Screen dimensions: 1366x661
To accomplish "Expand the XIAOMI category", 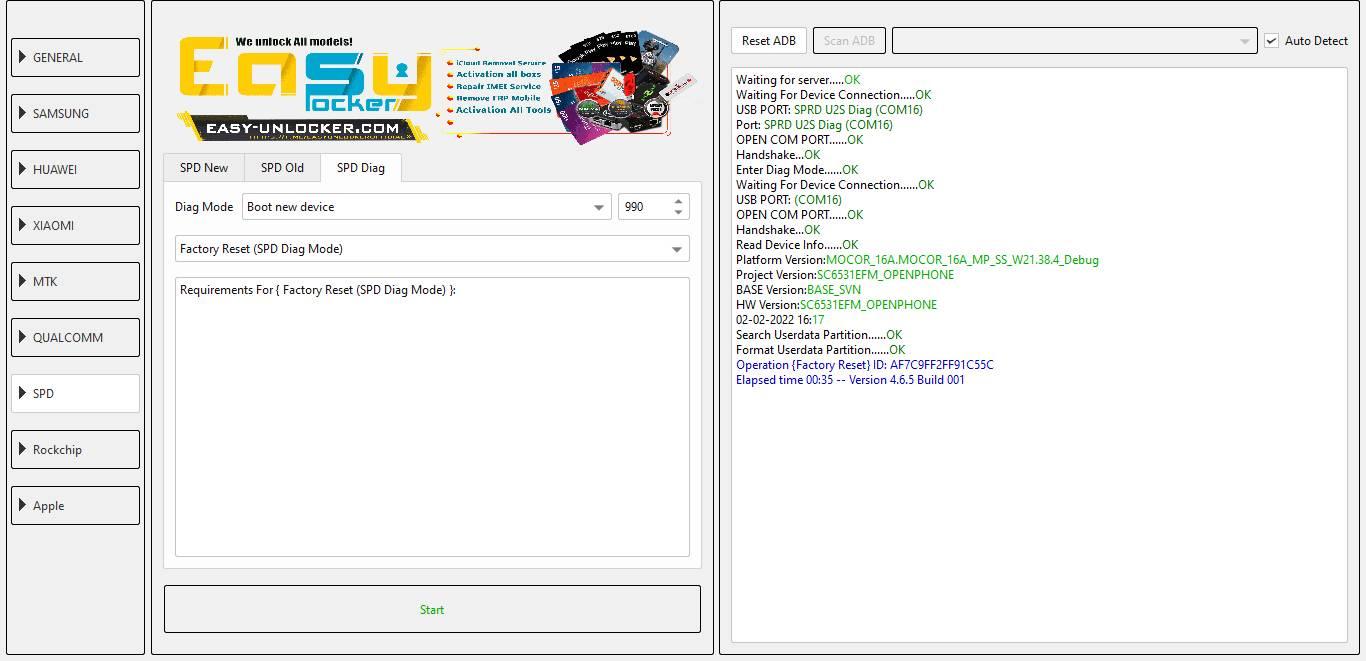I will point(75,225).
